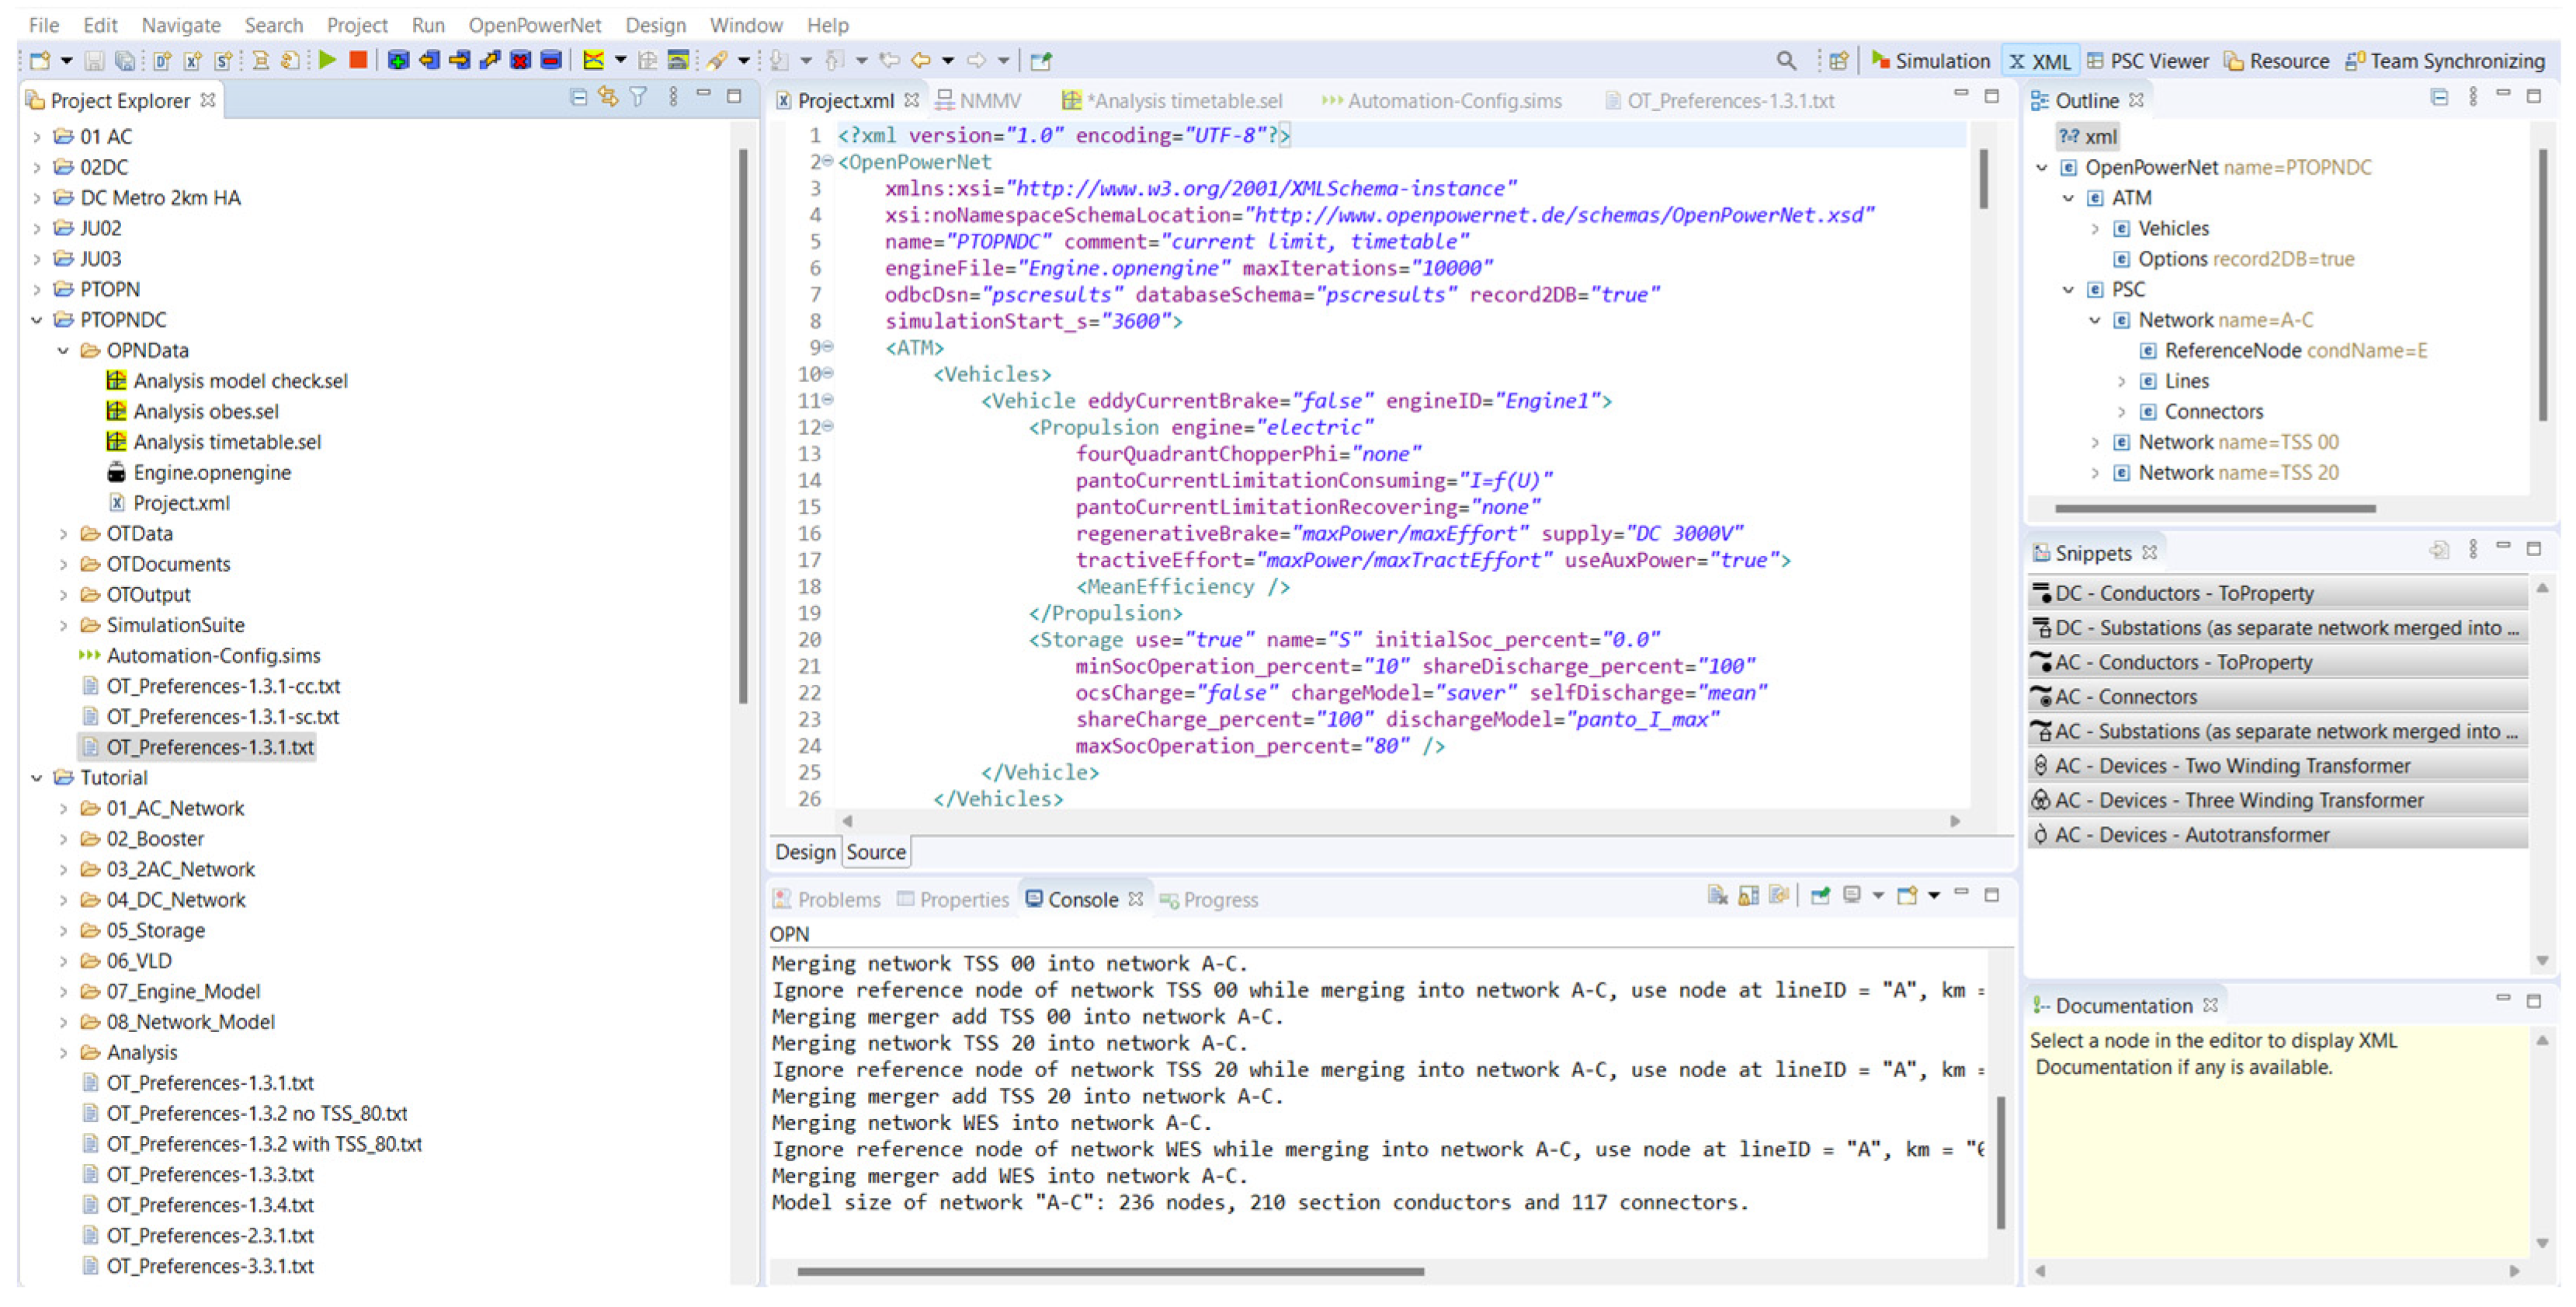The height and width of the screenshot is (1307, 2576).
Task: Expand Network name=TSS 00 in Outline
Action: [2095, 442]
